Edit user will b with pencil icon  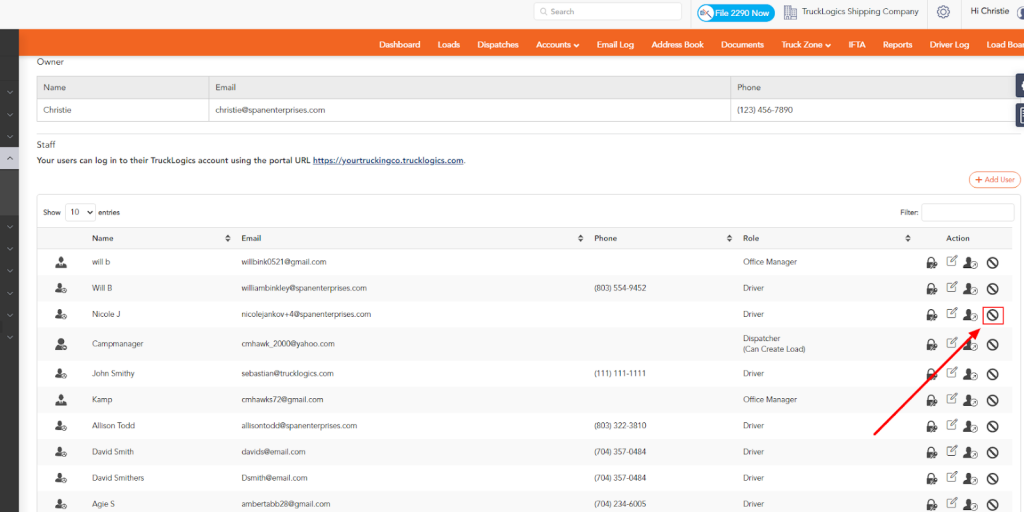(952, 261)
